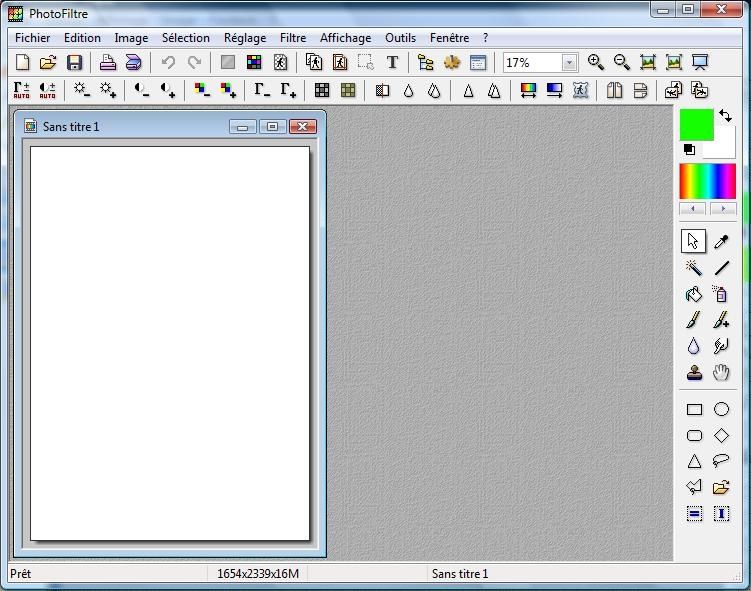The width and height of the screenshot is (751, 591).
Task: Click the white background color swatch
Action: click(723, 146)
